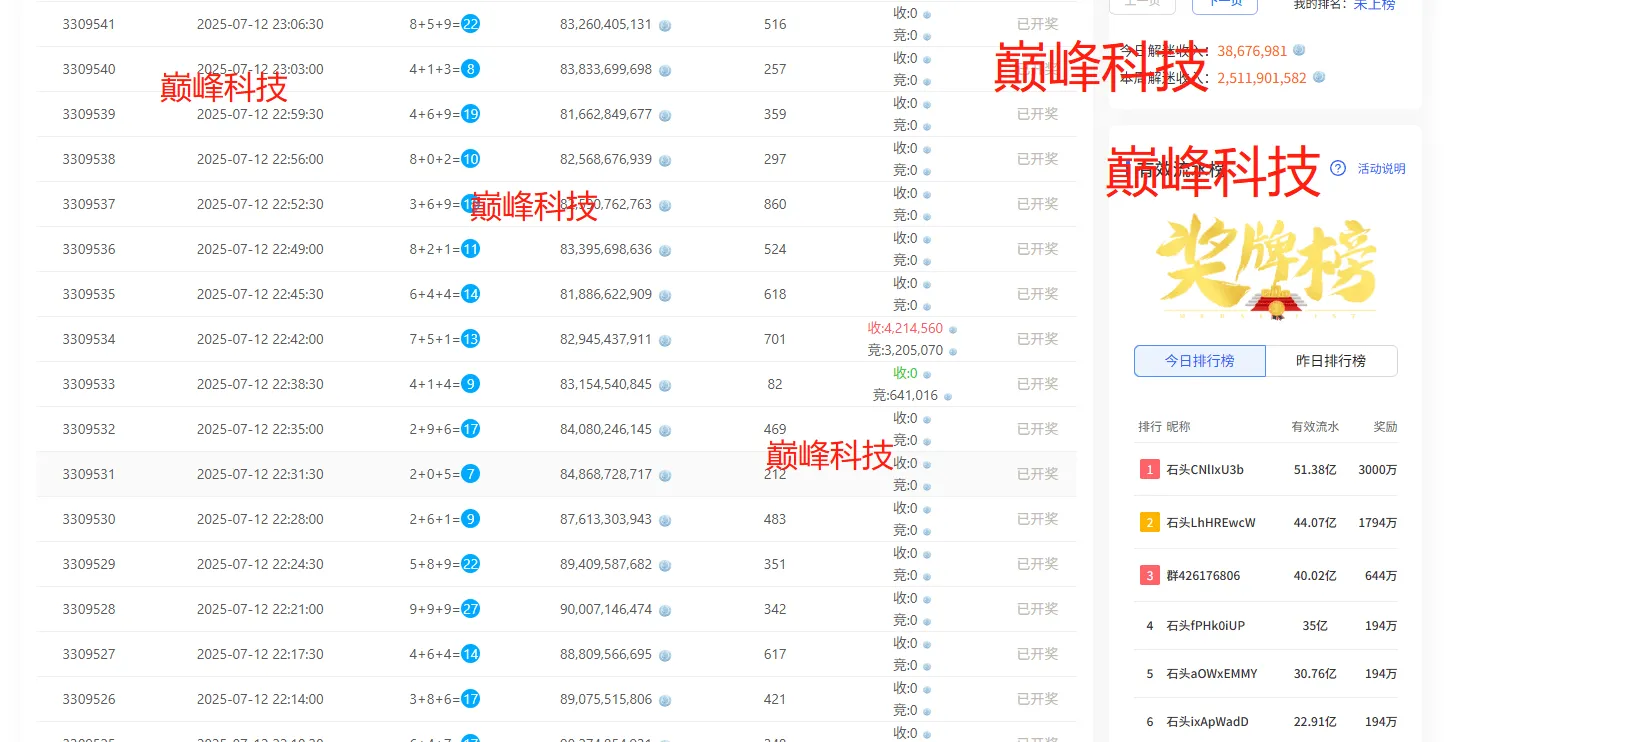Click coin icon beside weekly income 2,511,901,582

pyautogui.click(x=1319, y=77)
